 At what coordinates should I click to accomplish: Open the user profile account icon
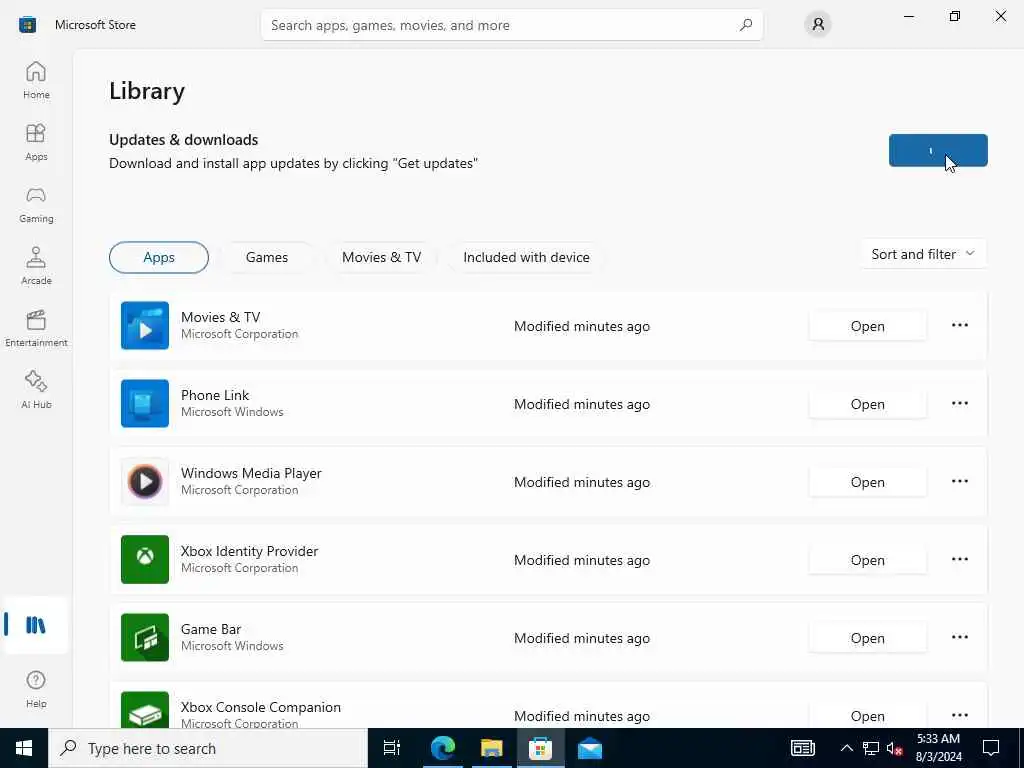(818, 25)
